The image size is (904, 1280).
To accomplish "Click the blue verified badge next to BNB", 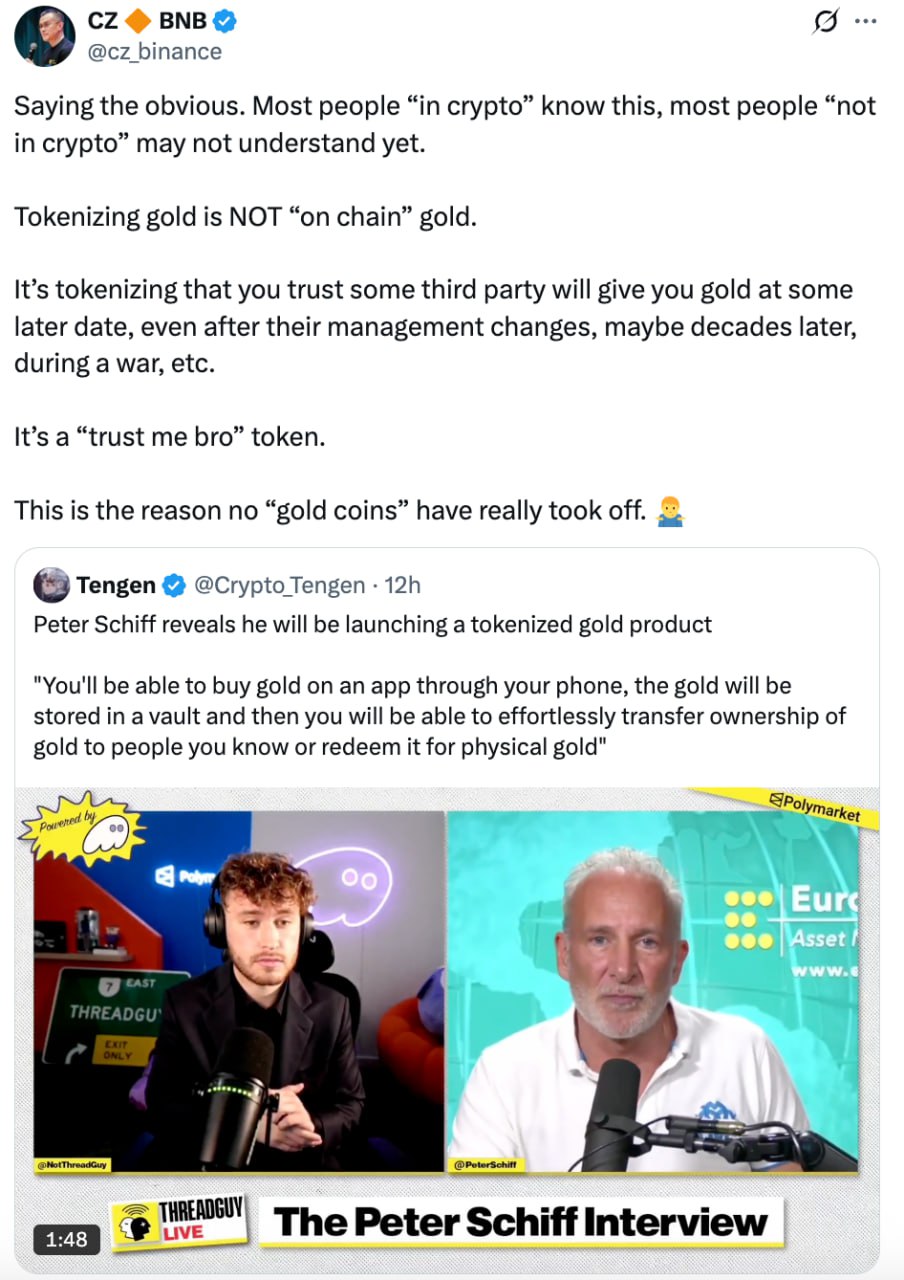I will point(224,21).
